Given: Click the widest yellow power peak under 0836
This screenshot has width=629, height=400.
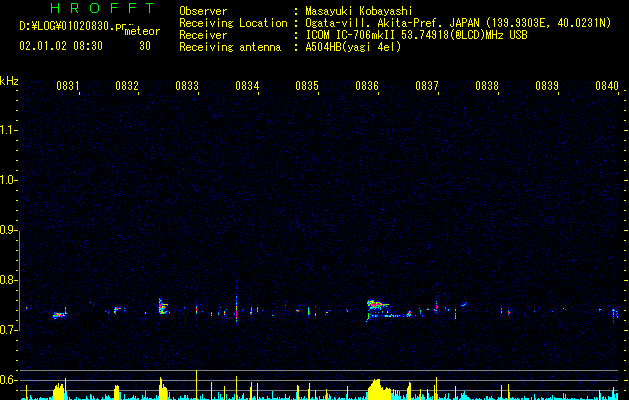Looking at the screenshot, I should pyautogui.click(x=379, y=390).
